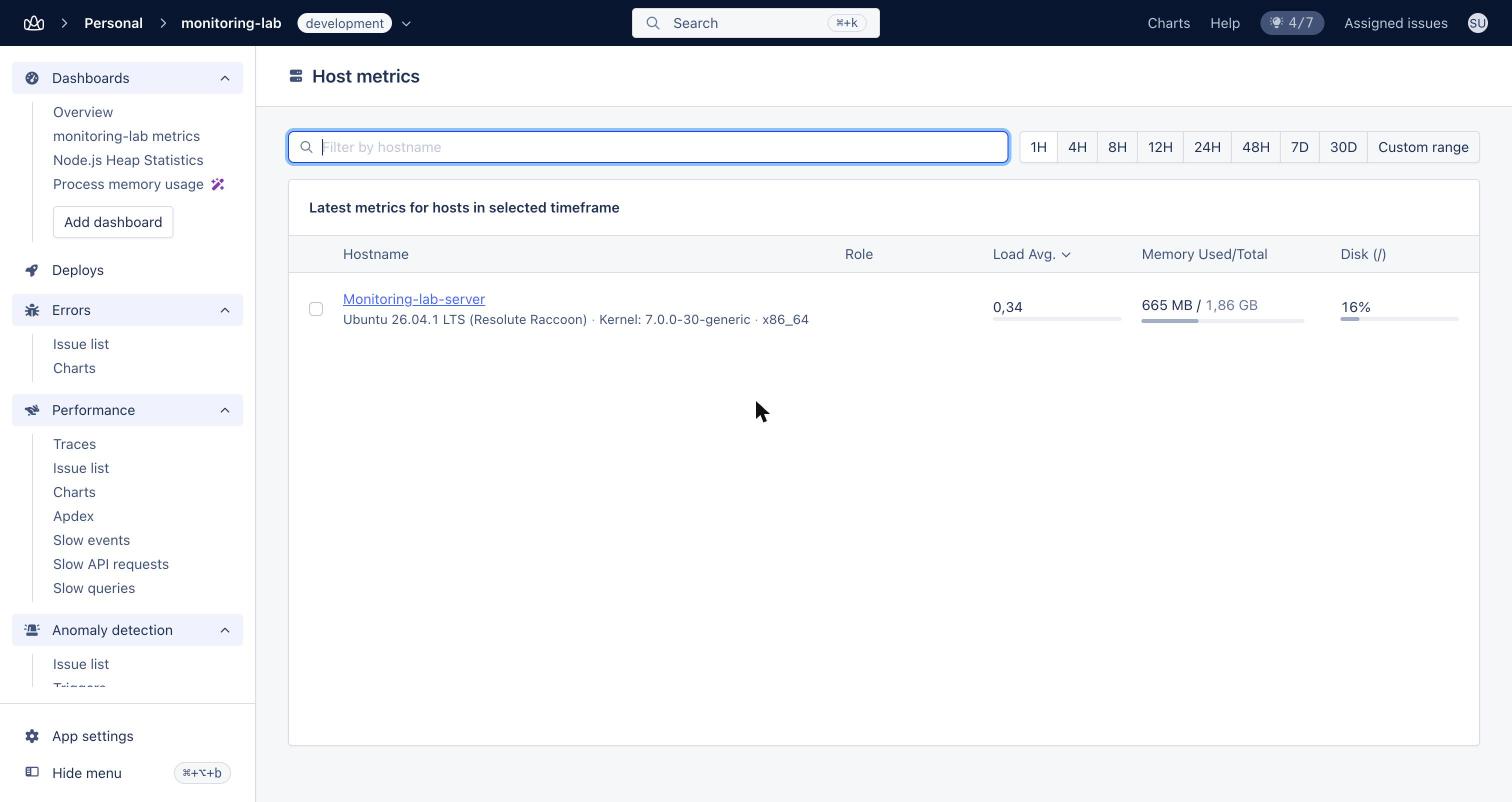Click the Load Avg. bar for 0,34
The height and width of the screenshot is (802, 1512).
coord(1057,319)
